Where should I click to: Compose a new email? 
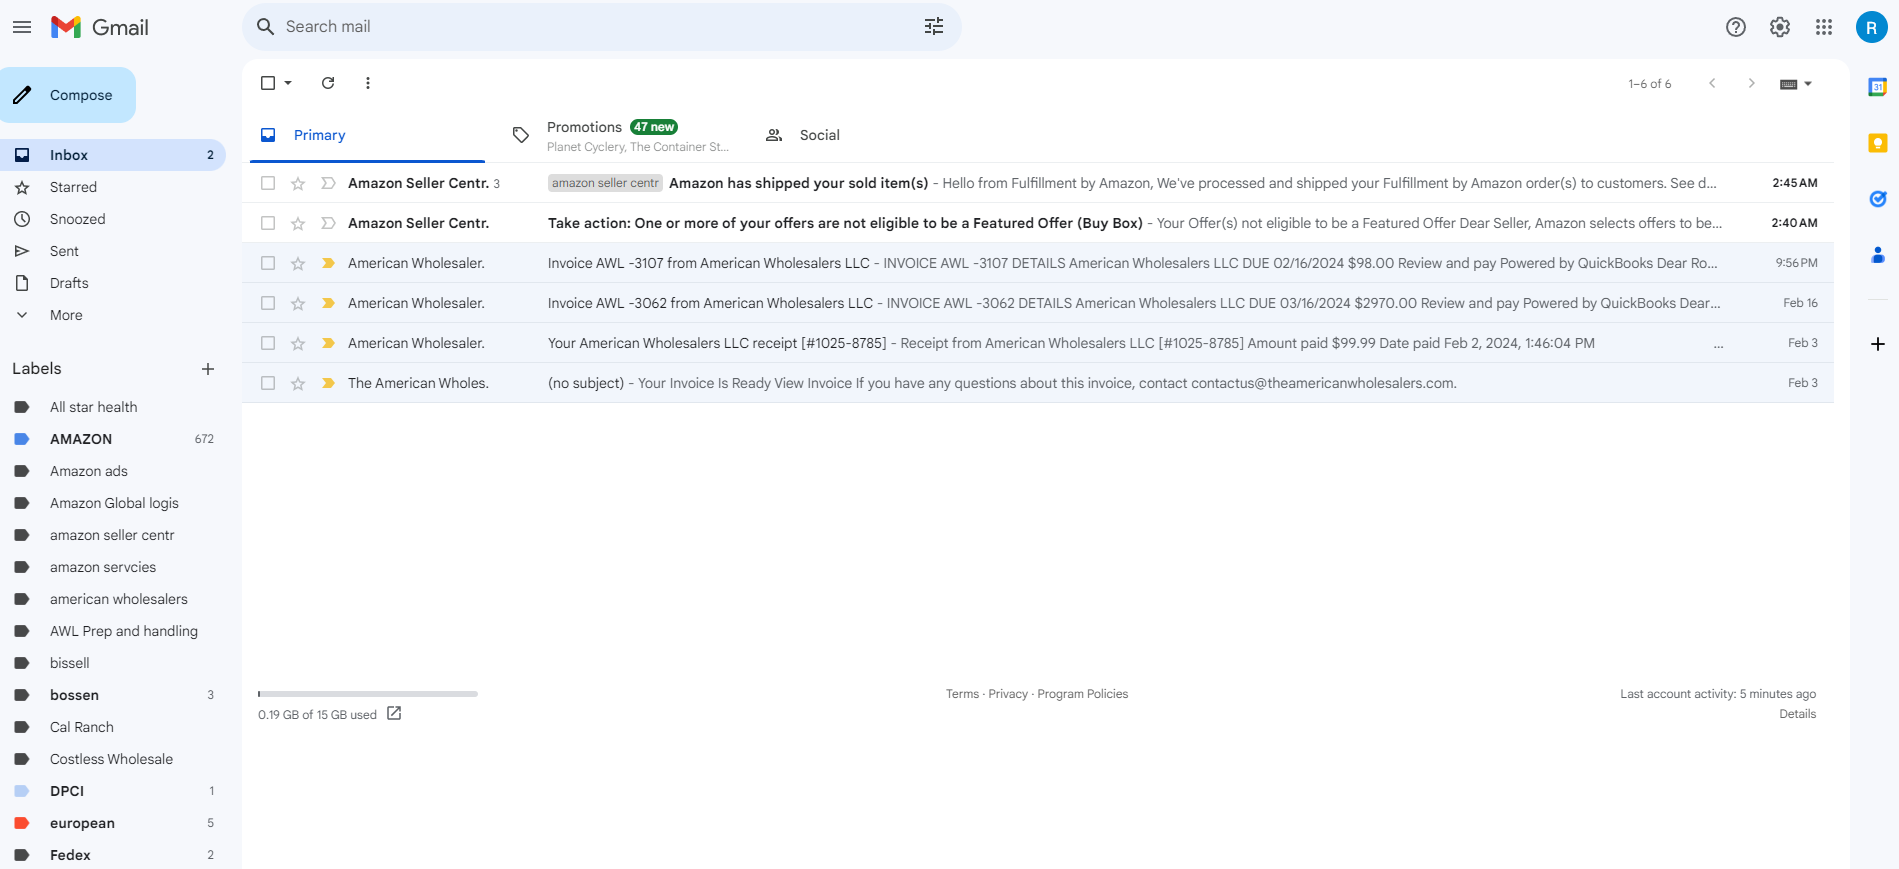click(x=68, y=95)
